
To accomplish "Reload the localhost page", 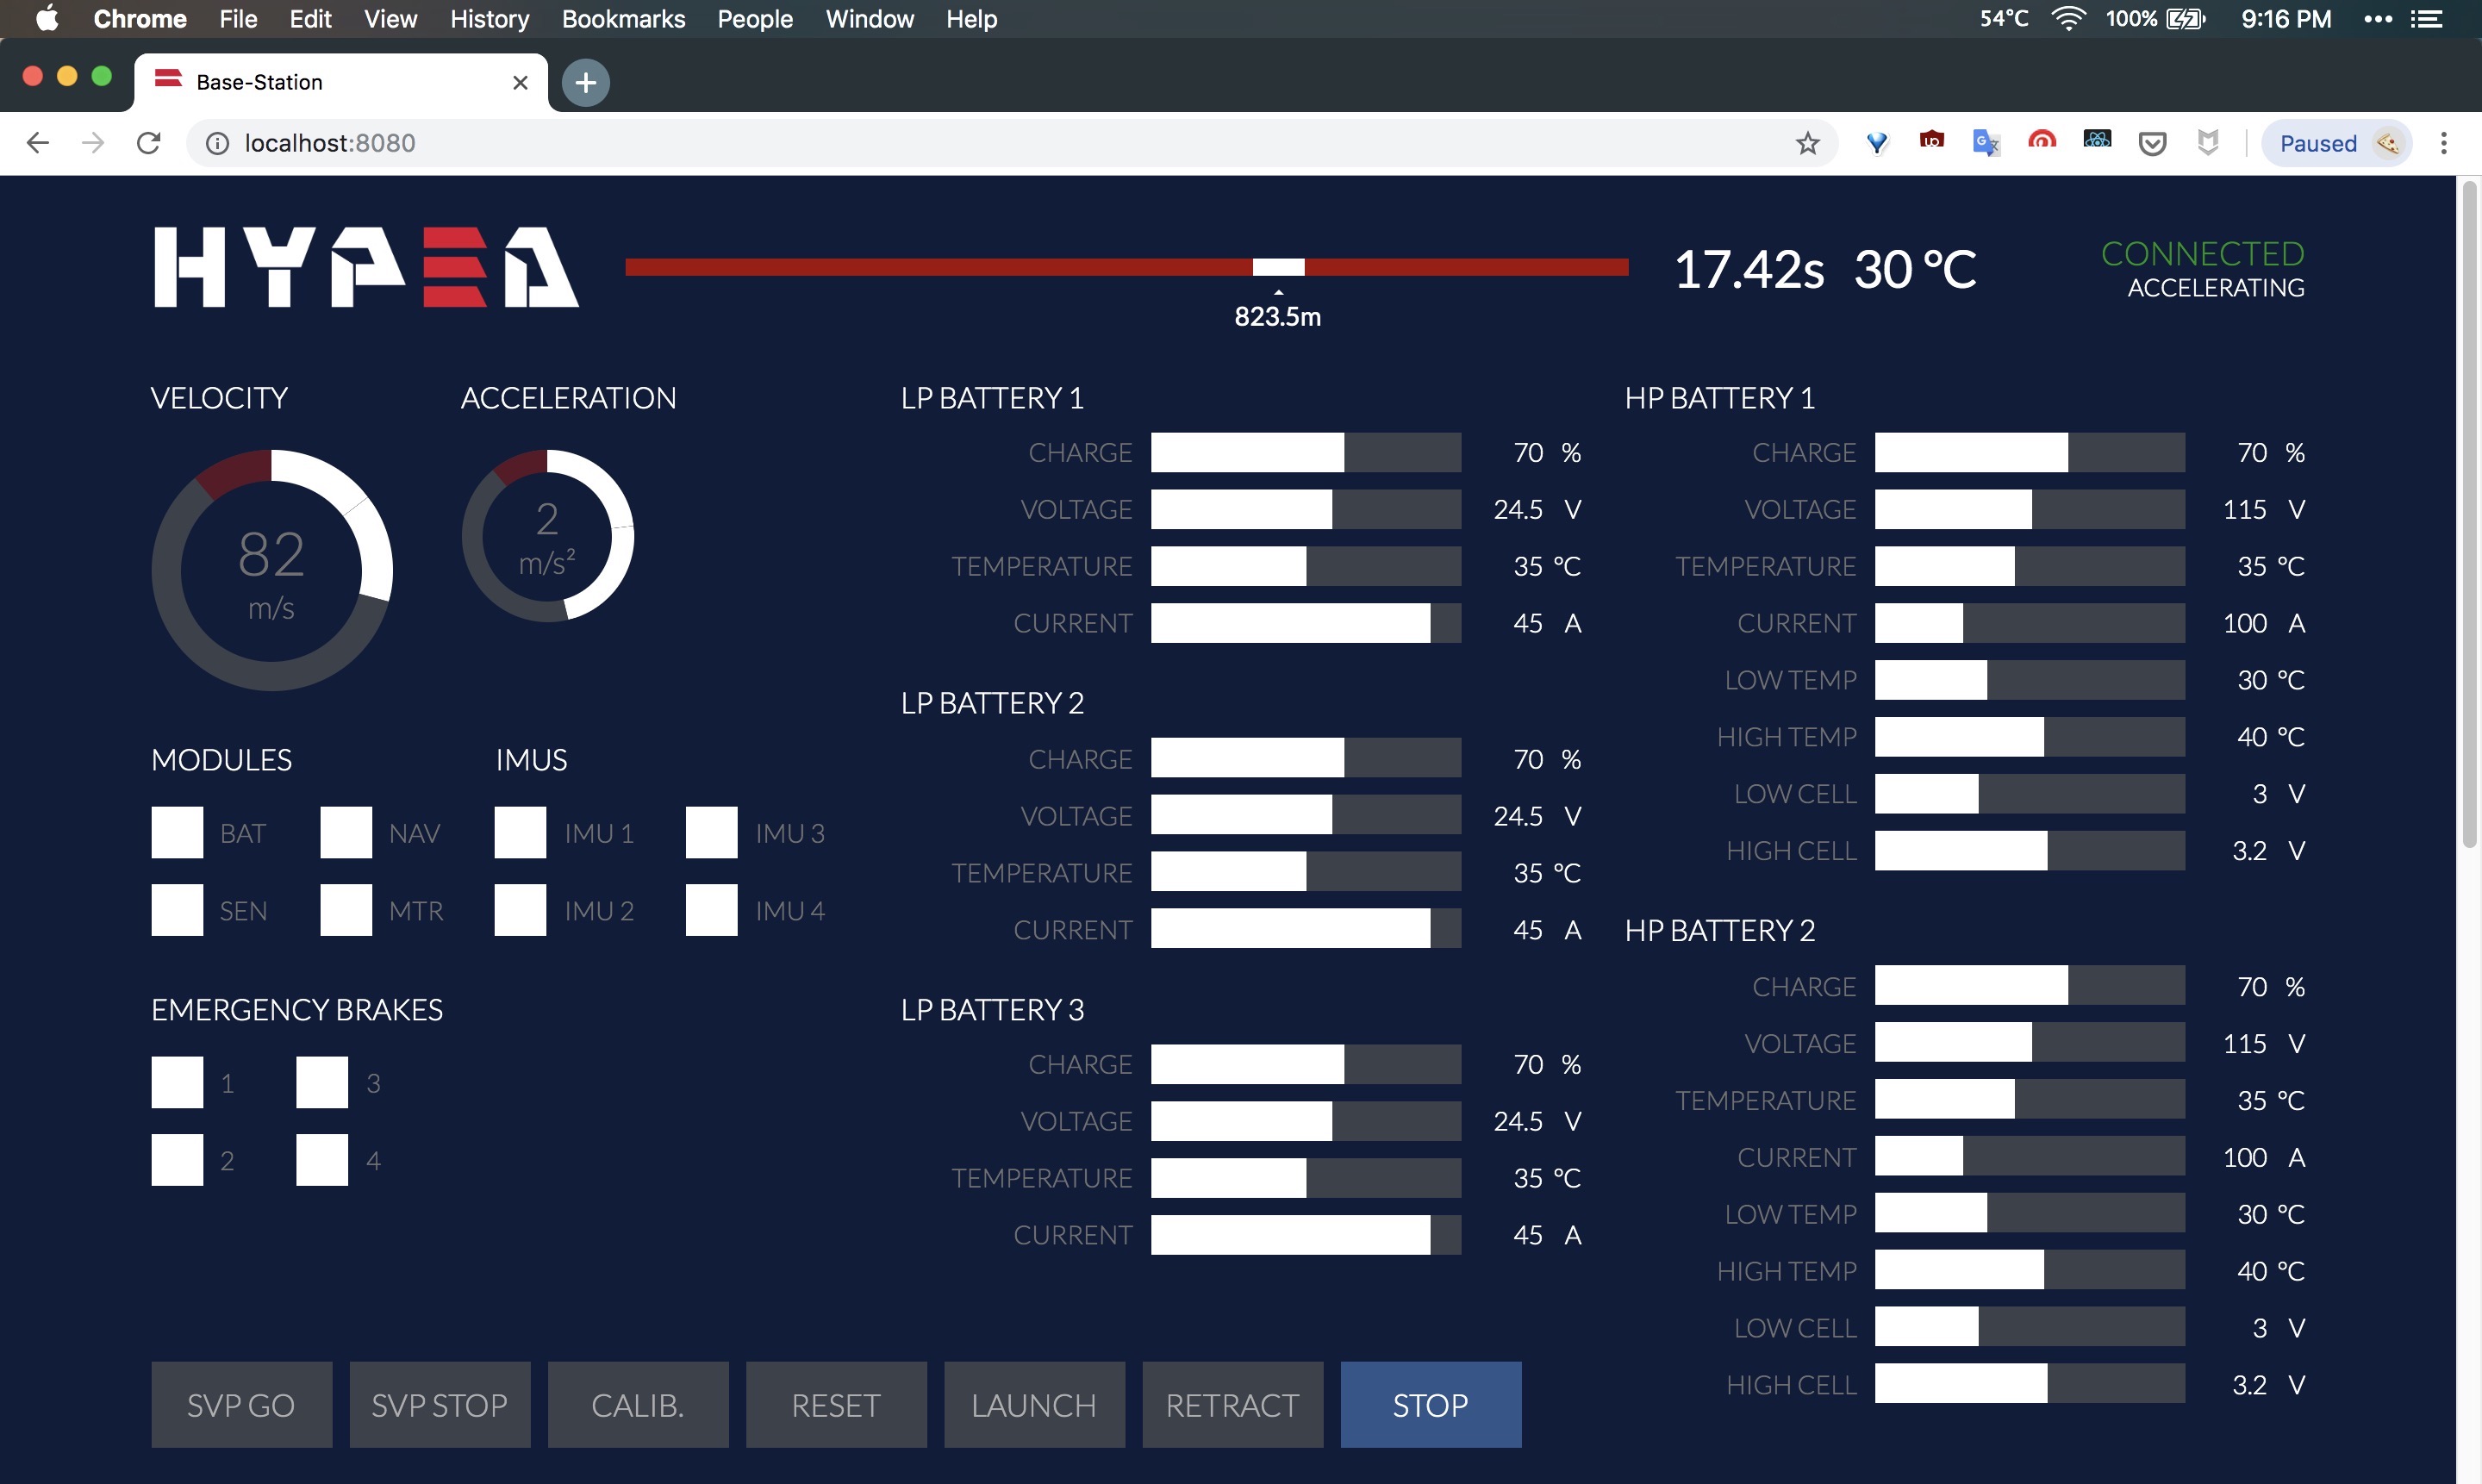I will (x=148, y=144).
